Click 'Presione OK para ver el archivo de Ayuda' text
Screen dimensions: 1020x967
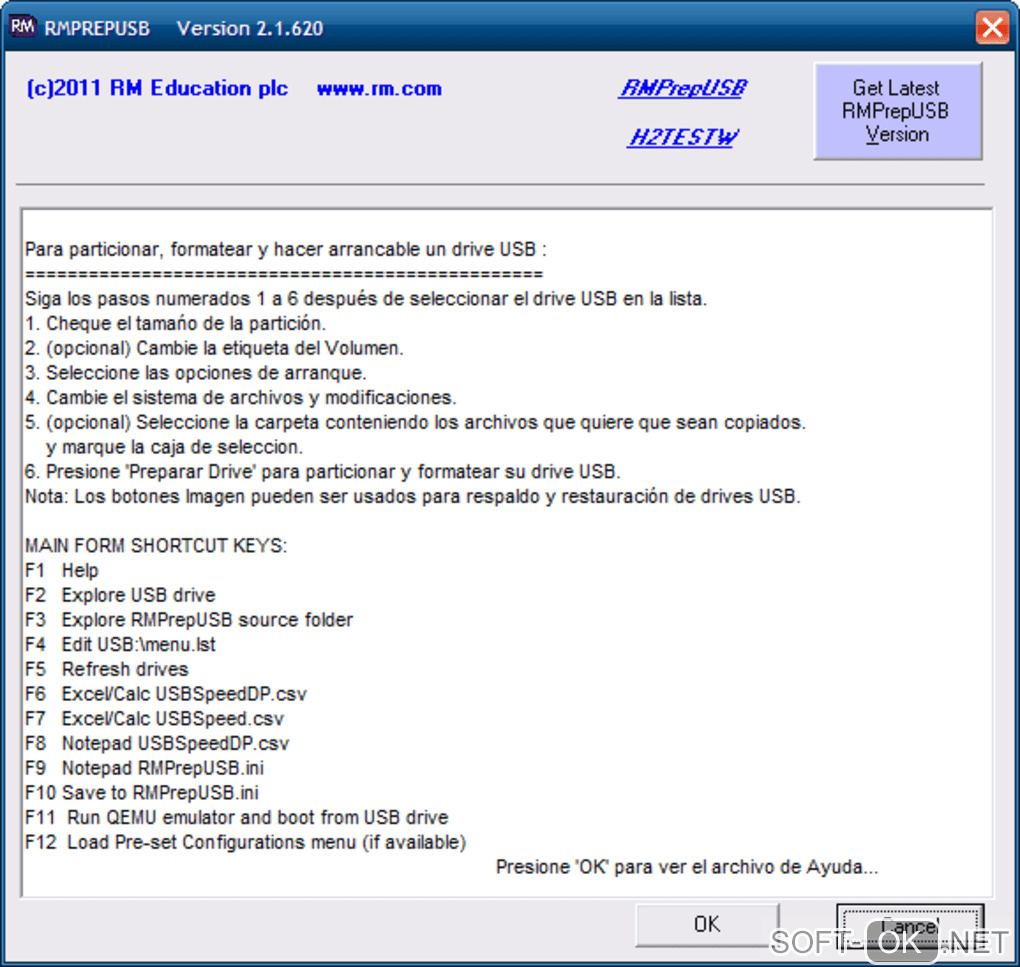(x=687, y=867)
